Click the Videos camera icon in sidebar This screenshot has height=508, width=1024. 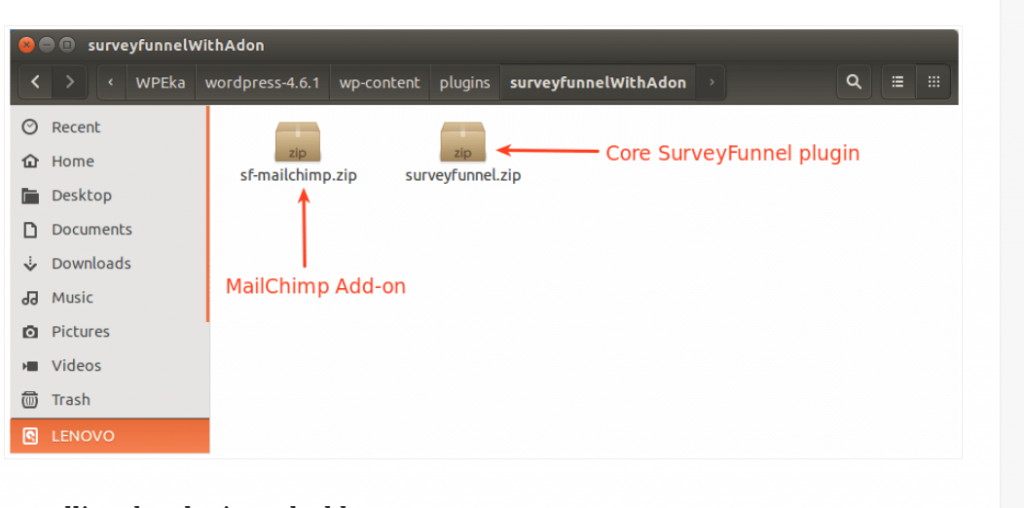coord(30,366)
